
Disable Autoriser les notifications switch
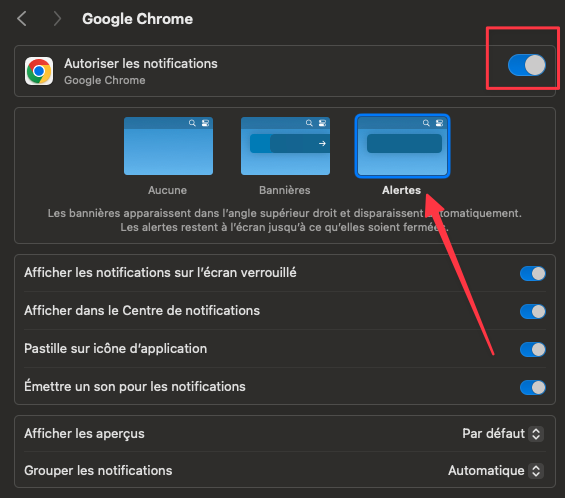[x=527, y=65]
